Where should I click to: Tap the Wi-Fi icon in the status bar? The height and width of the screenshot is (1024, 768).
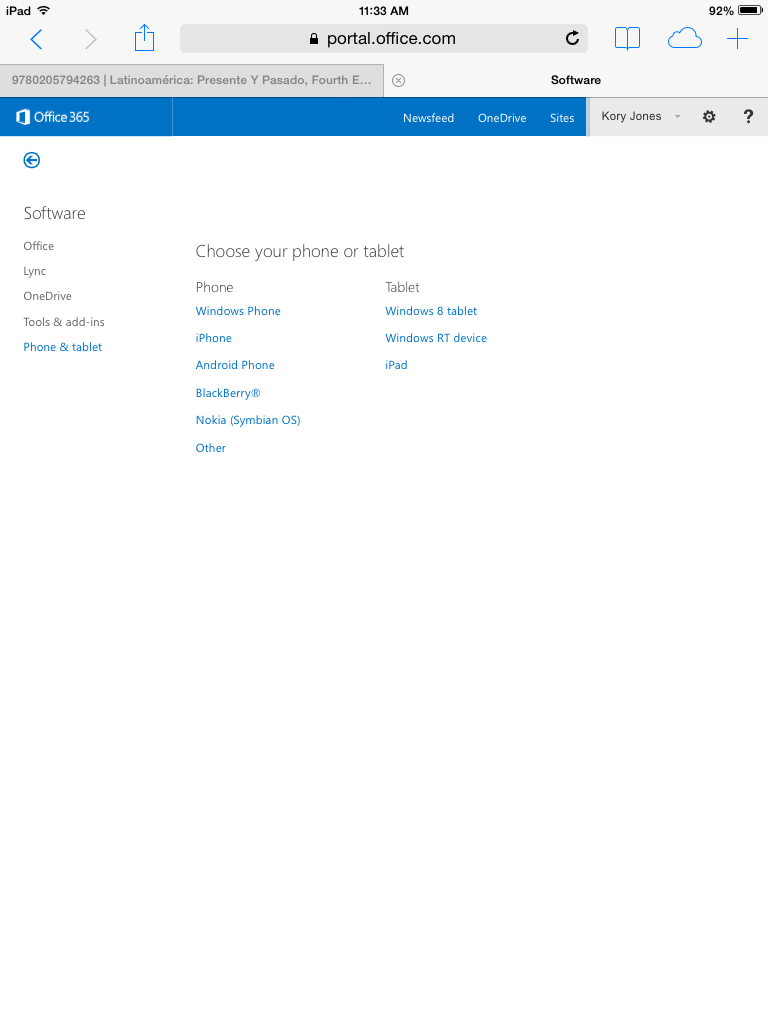click(x=44, y=10)
